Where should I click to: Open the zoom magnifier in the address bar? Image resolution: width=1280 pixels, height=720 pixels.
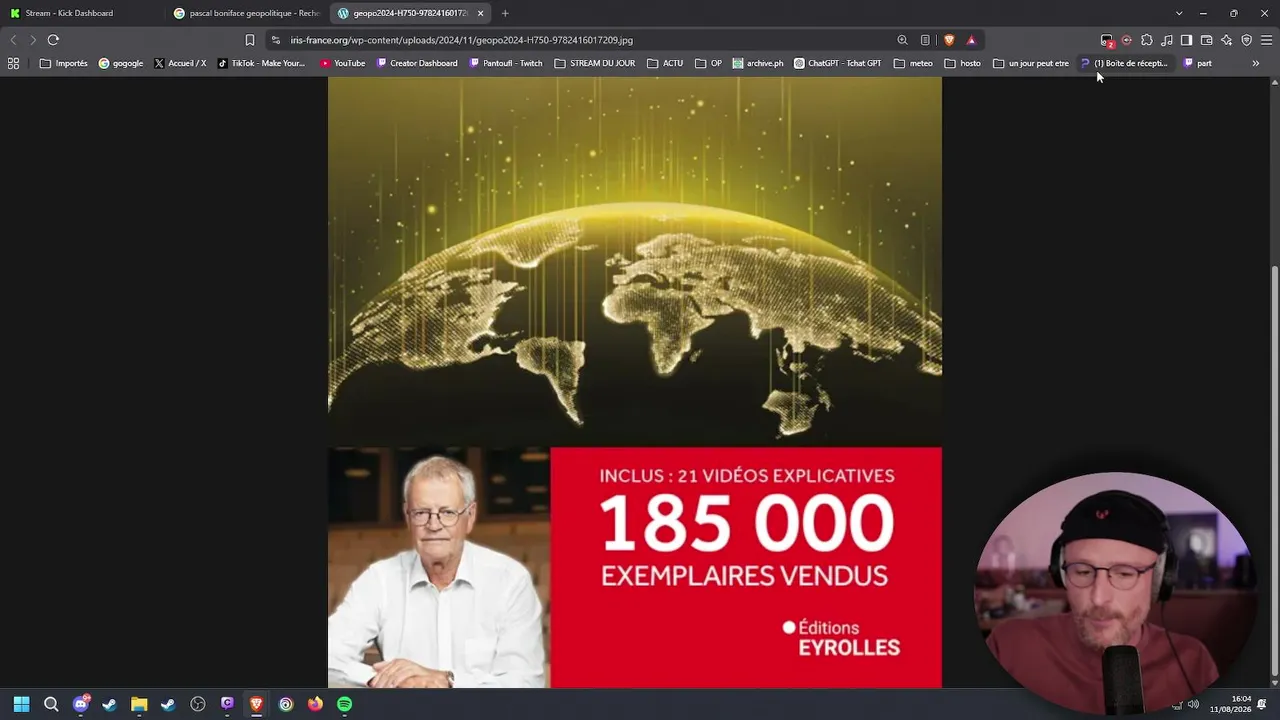(x=902, y=40)
